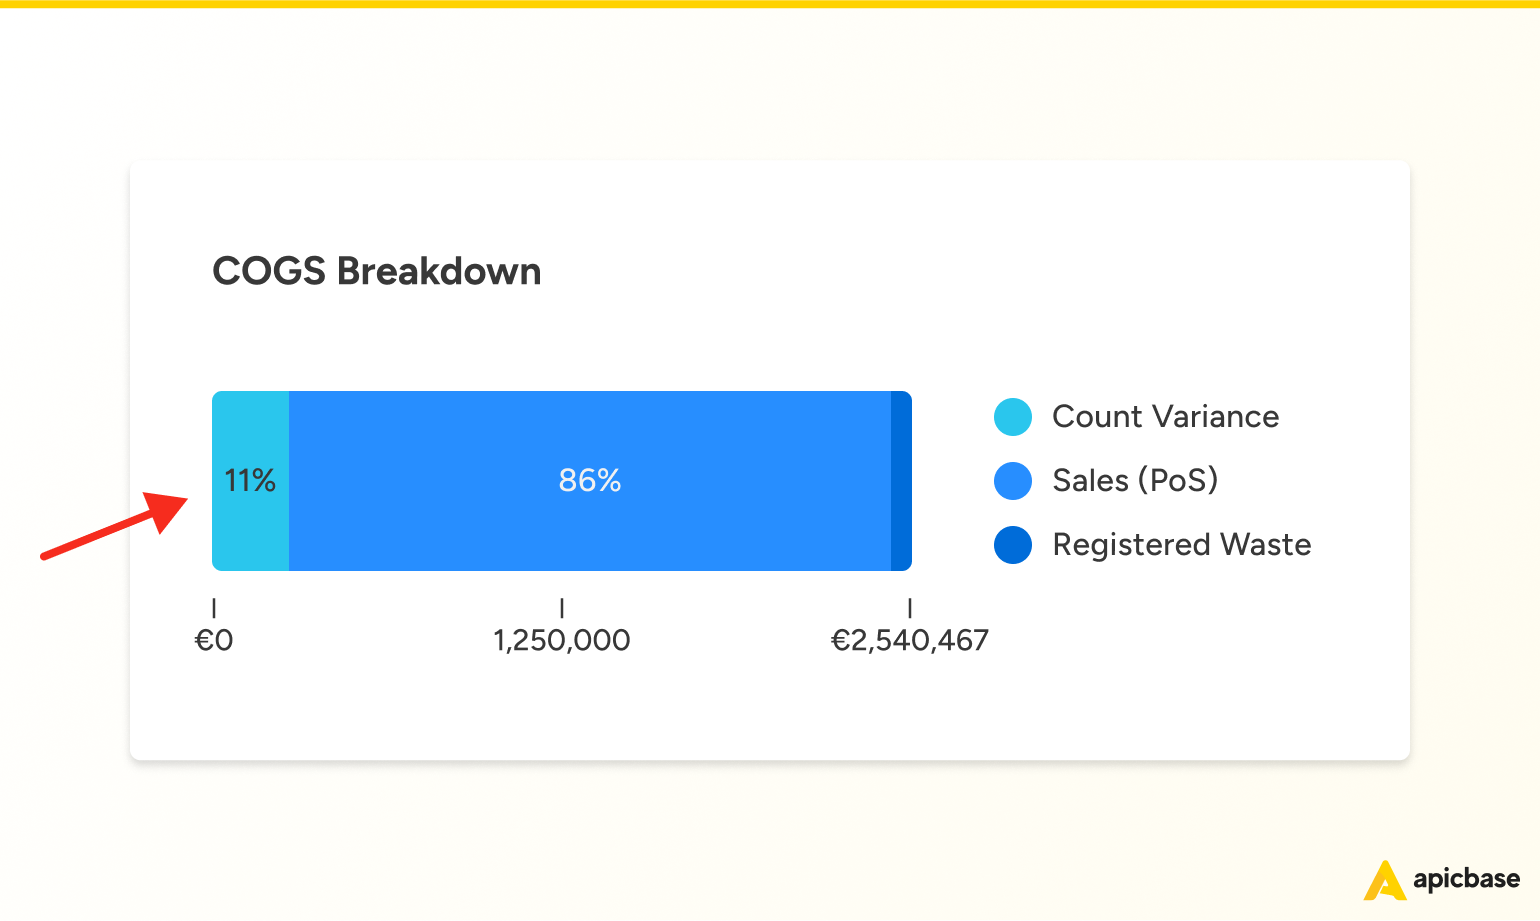Click the 11% Count Variance bar segment
The image size is (1540, 921).
[251, 481]
